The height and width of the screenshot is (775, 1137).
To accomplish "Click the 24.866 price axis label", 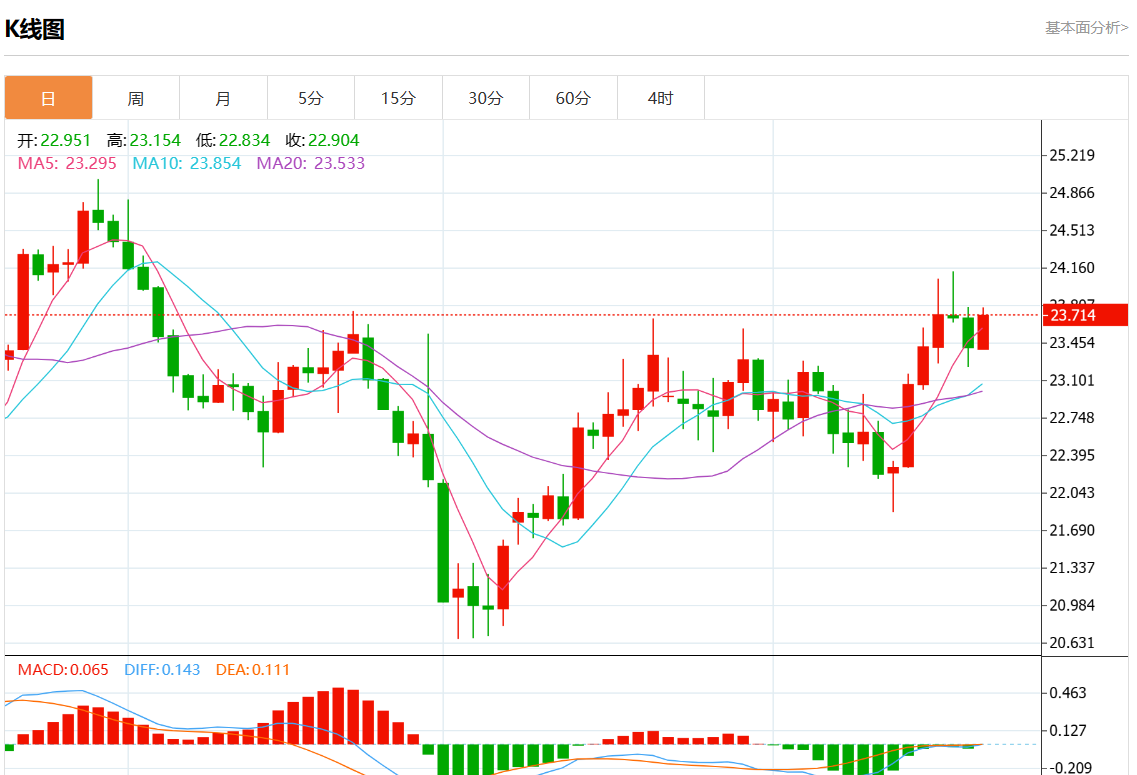I will tap(1072, 193).
